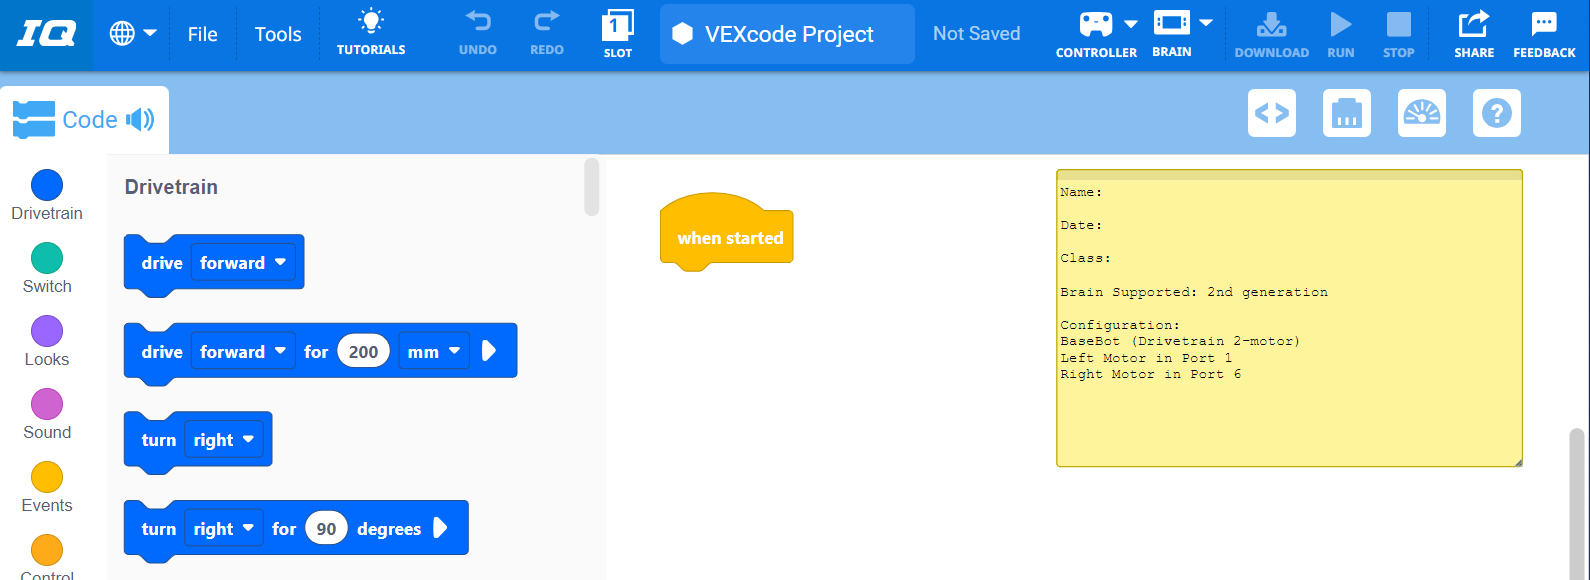This screenshot has height=580, width=1590.
Task: Open the Monitor console gauge icon
Action: tap(1422, 113)
